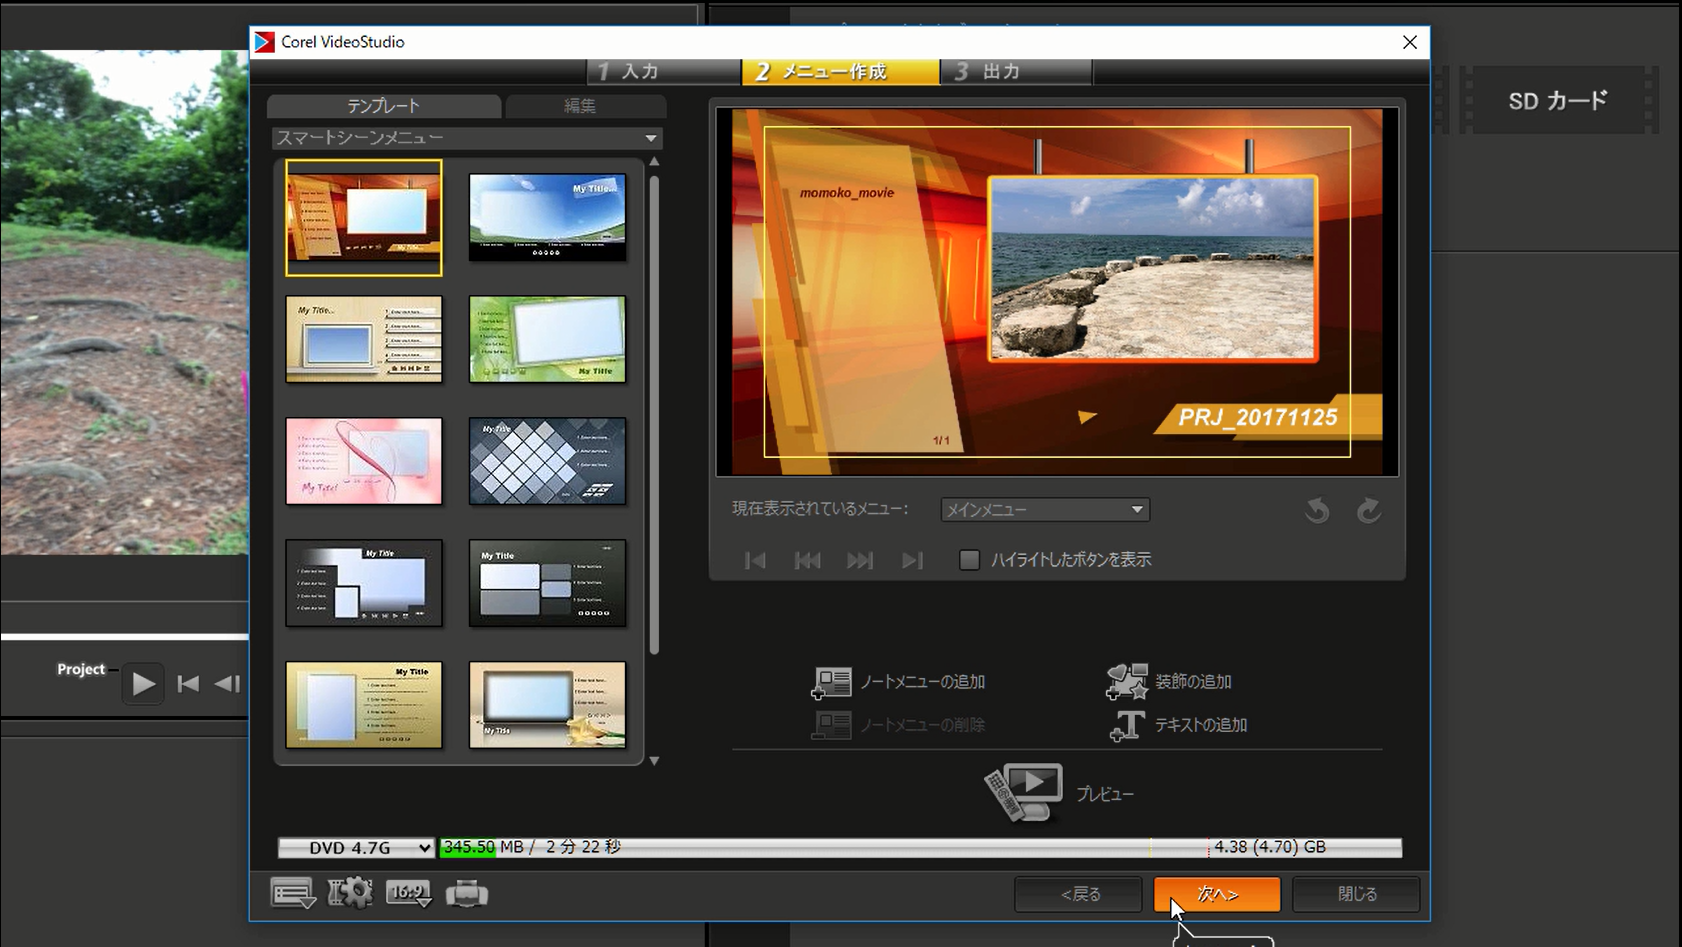The width and height of the screenshot is (1682, 947).
Task: Click the 次へ> next button
Action: coord(1216,894)
